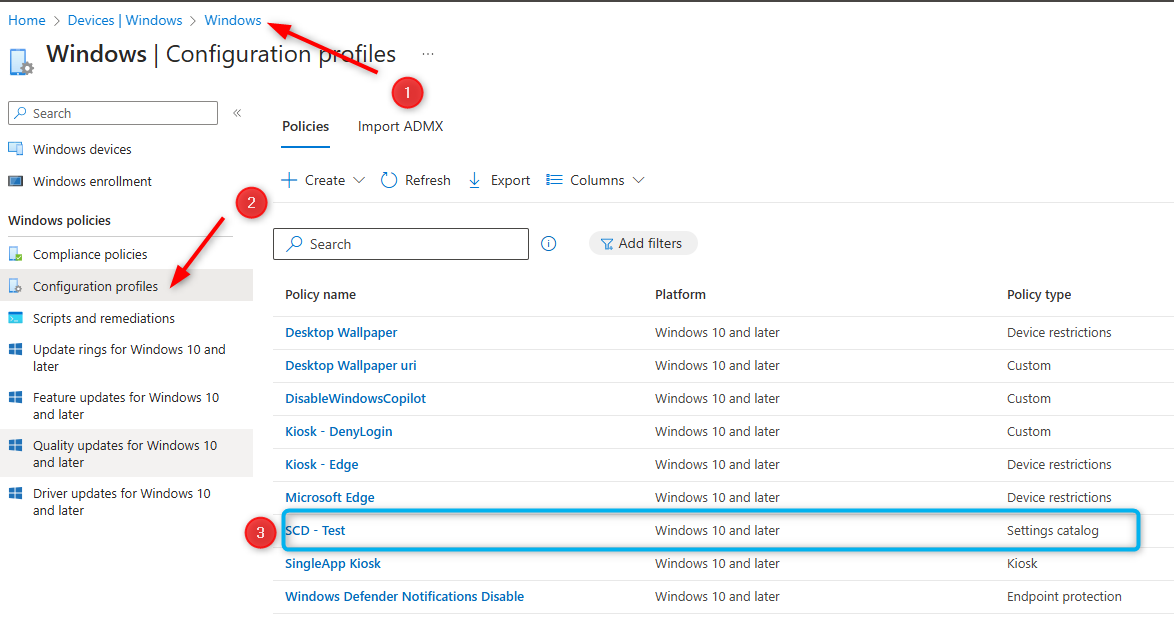Click the plus icon for Create

pos(289,180)
